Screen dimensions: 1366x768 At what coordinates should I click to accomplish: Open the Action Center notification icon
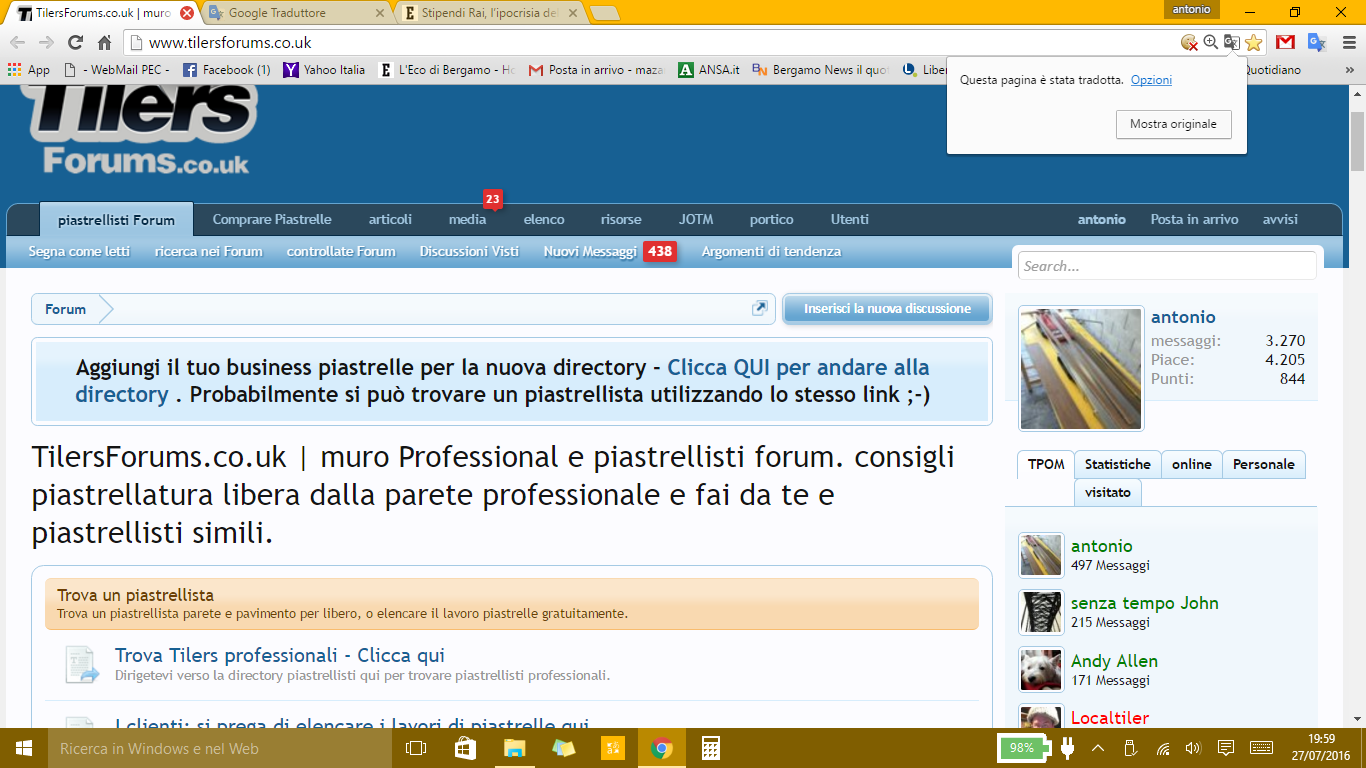pyautogui.click(x=1226, y=748)
